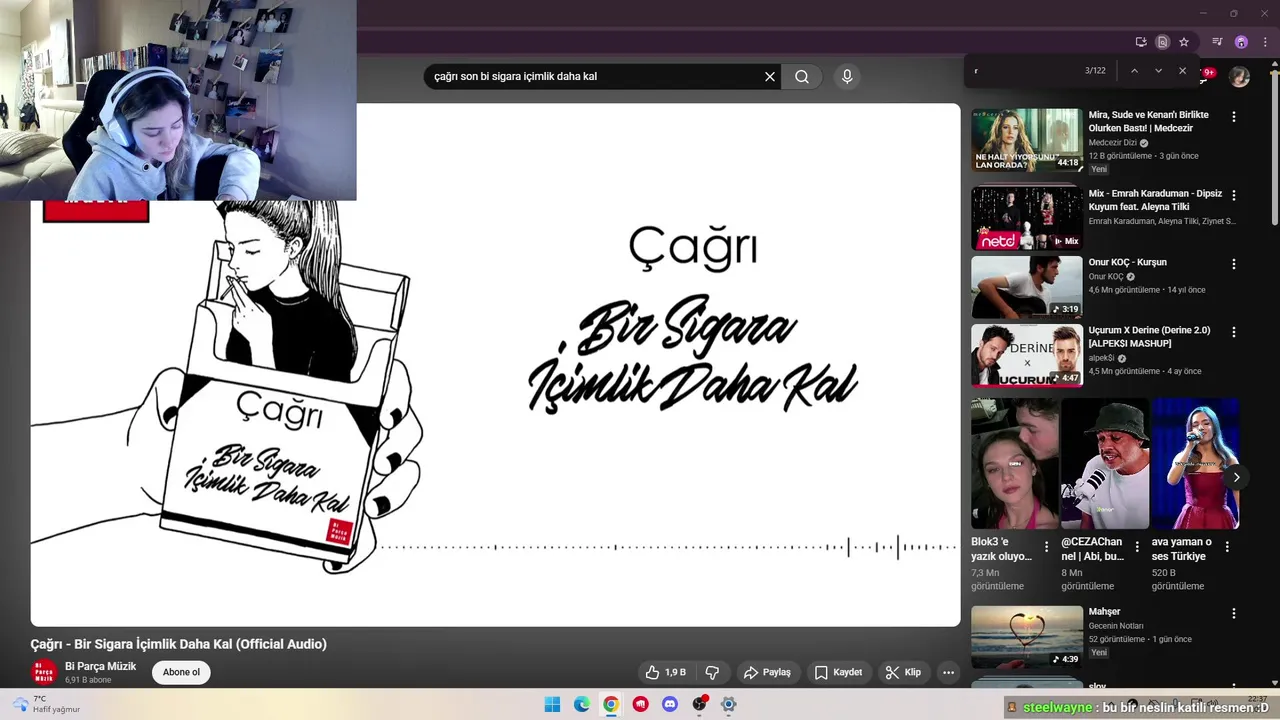Open the Onur KOÇ - Kurşun thumbnail

point(1027,287)
